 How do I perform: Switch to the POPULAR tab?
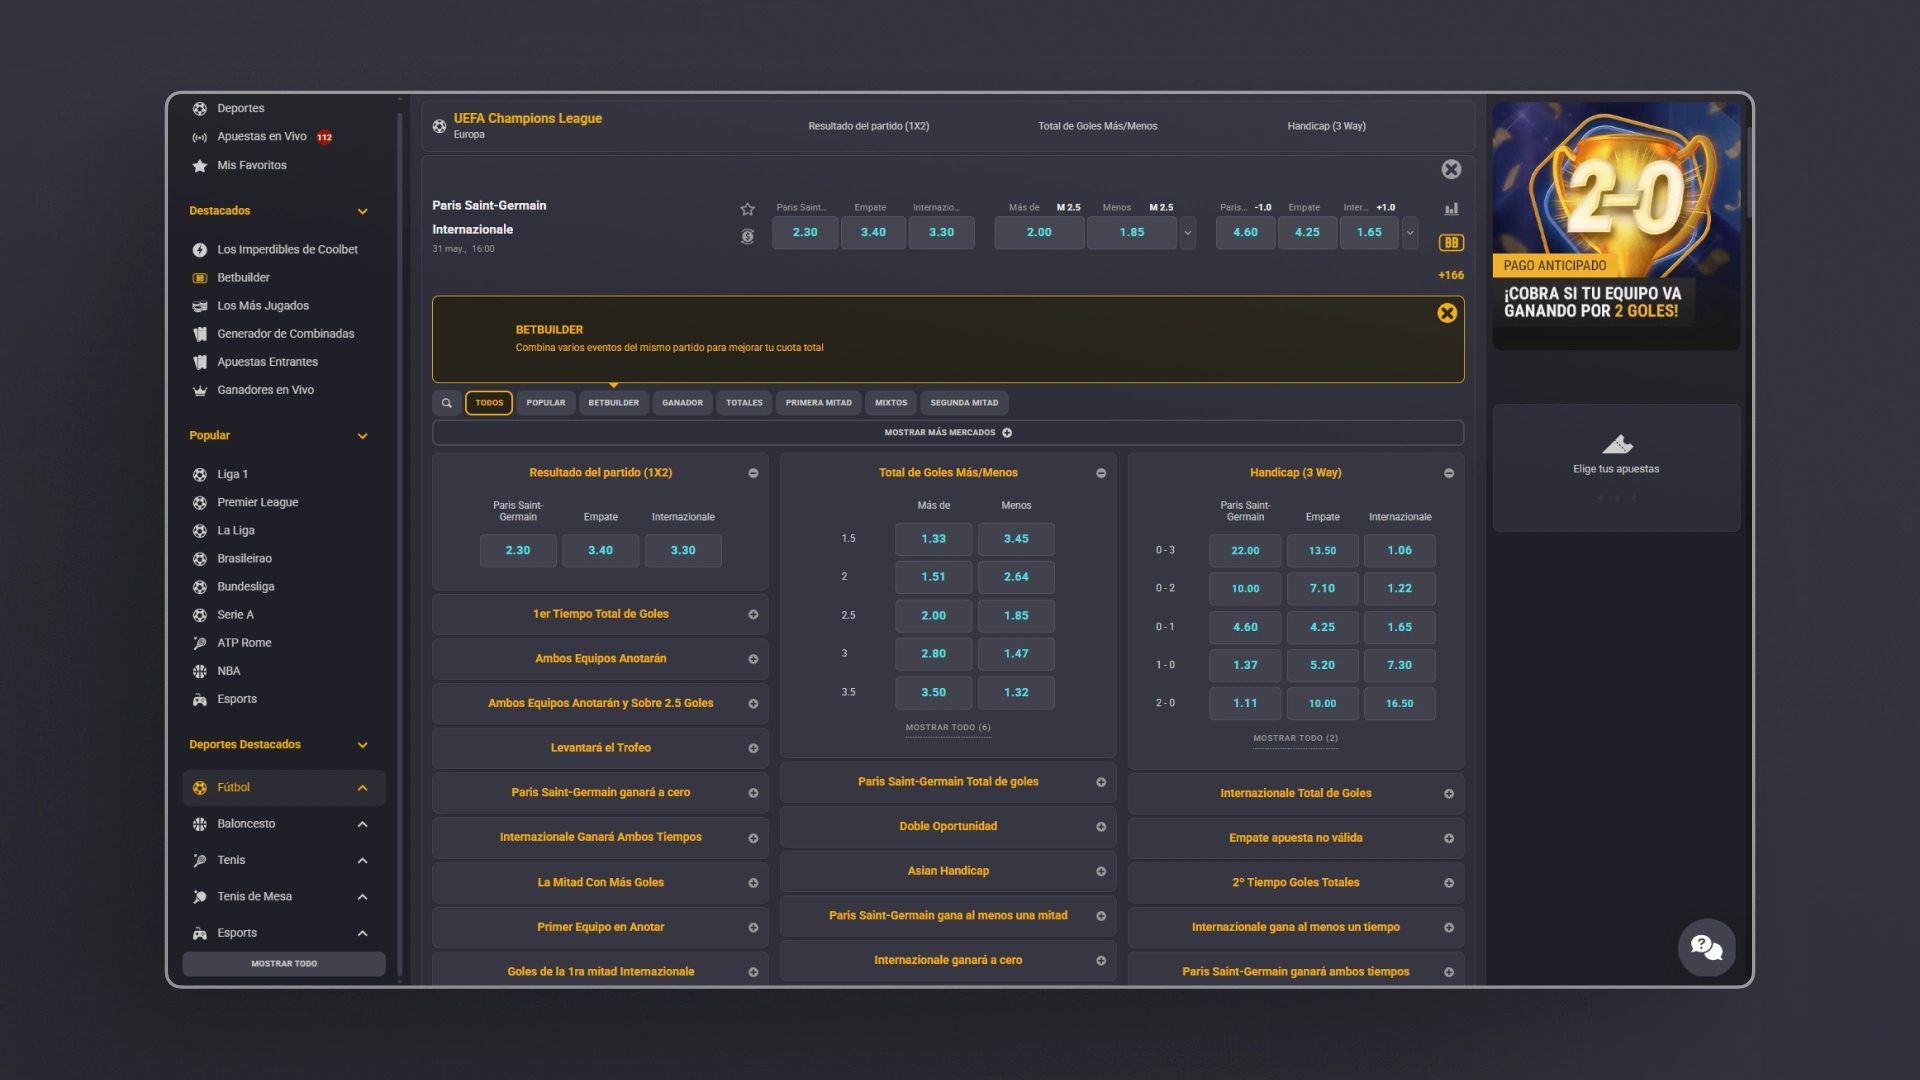[x=546, y=403]
